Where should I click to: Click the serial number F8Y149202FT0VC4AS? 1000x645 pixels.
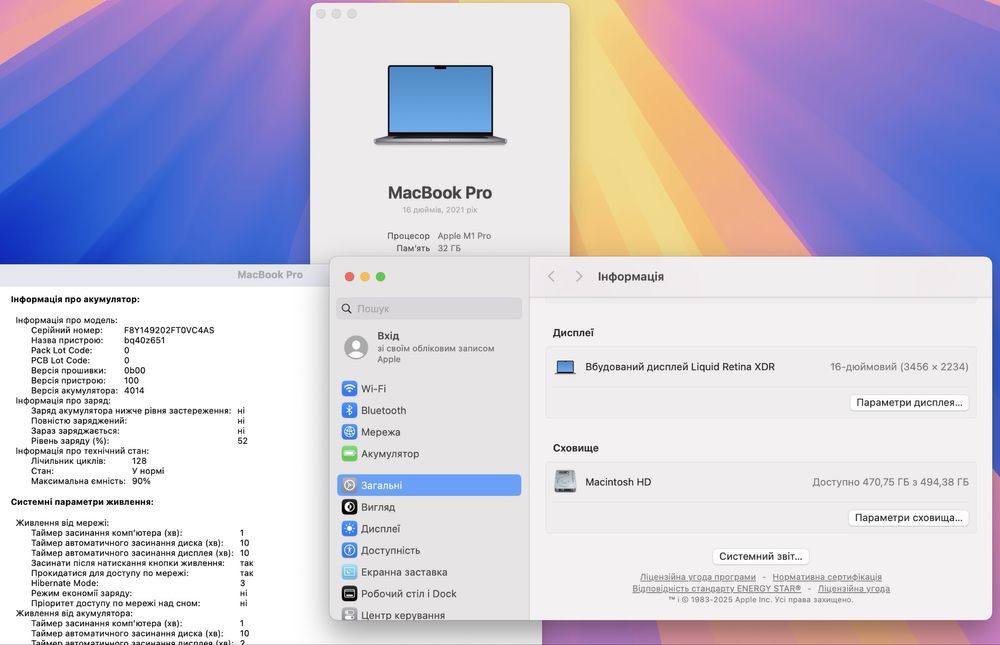[x=169, y=330]
